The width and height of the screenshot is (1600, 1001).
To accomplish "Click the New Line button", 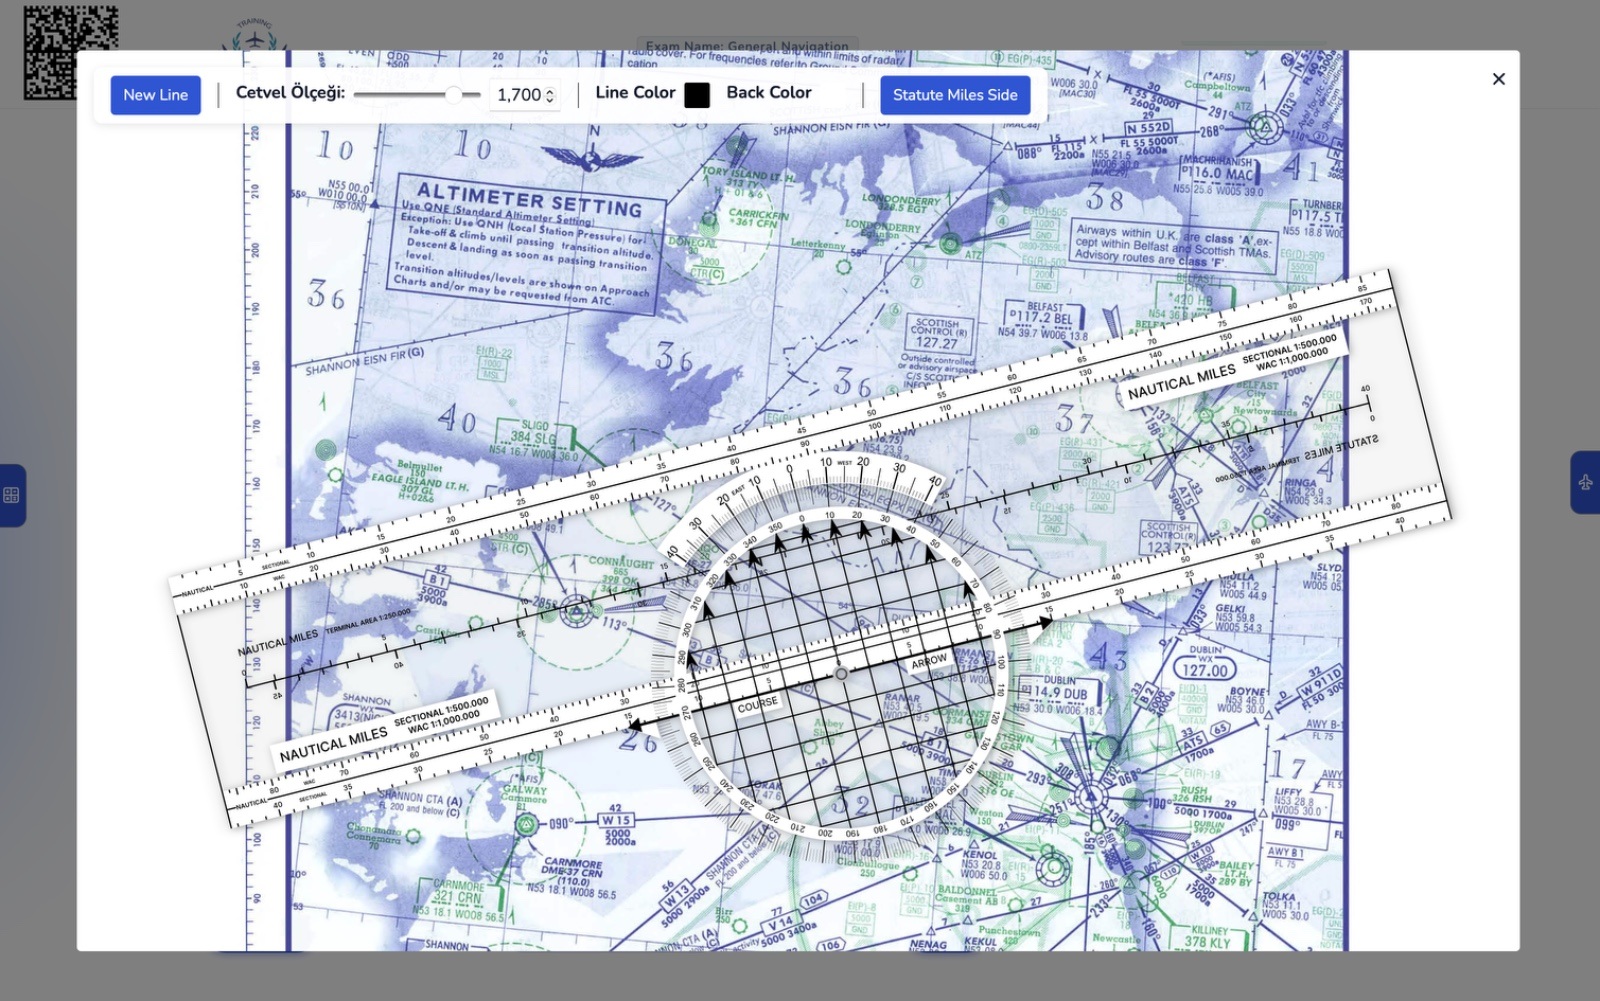I will 155,95.
